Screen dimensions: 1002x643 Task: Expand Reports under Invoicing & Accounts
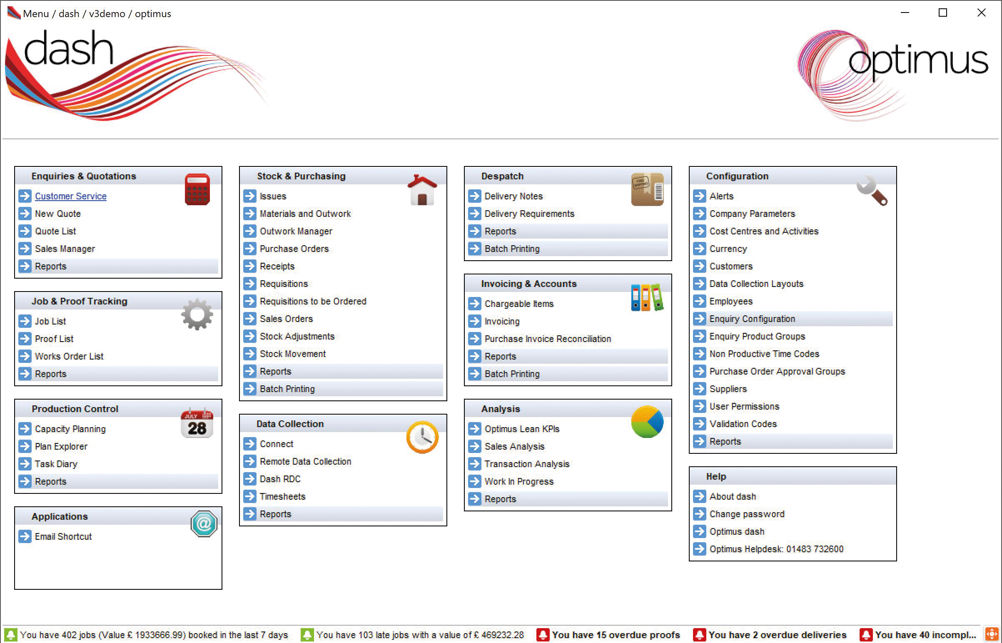click(568, 357)
